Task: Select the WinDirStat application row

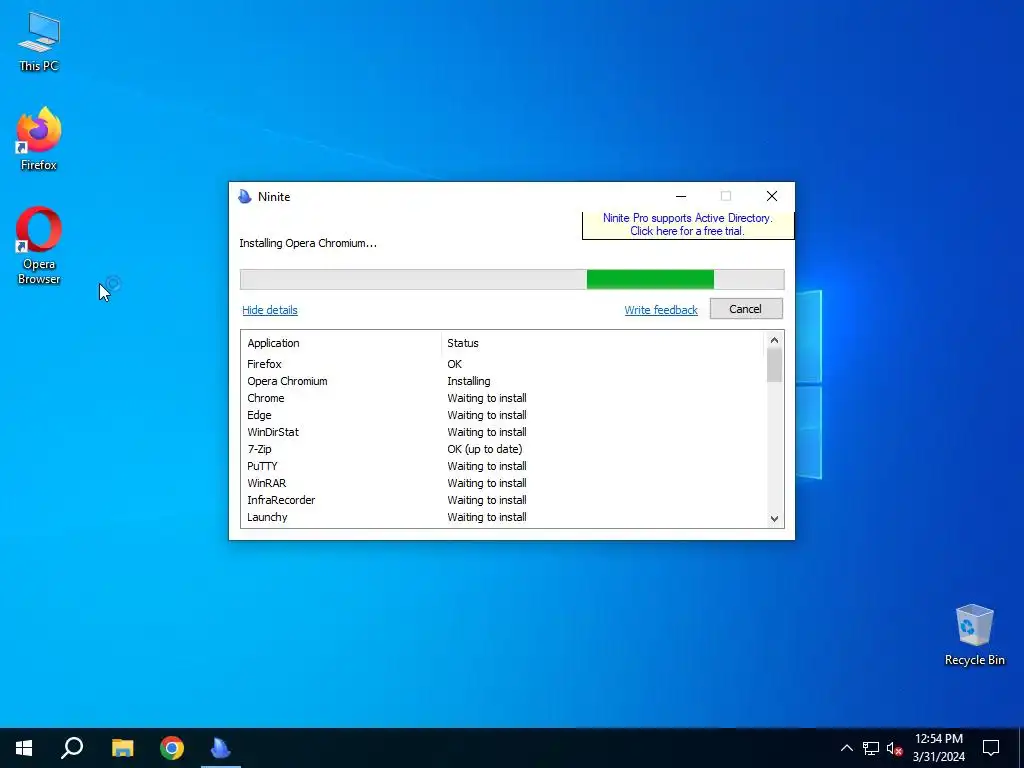Action: point(503,432)
